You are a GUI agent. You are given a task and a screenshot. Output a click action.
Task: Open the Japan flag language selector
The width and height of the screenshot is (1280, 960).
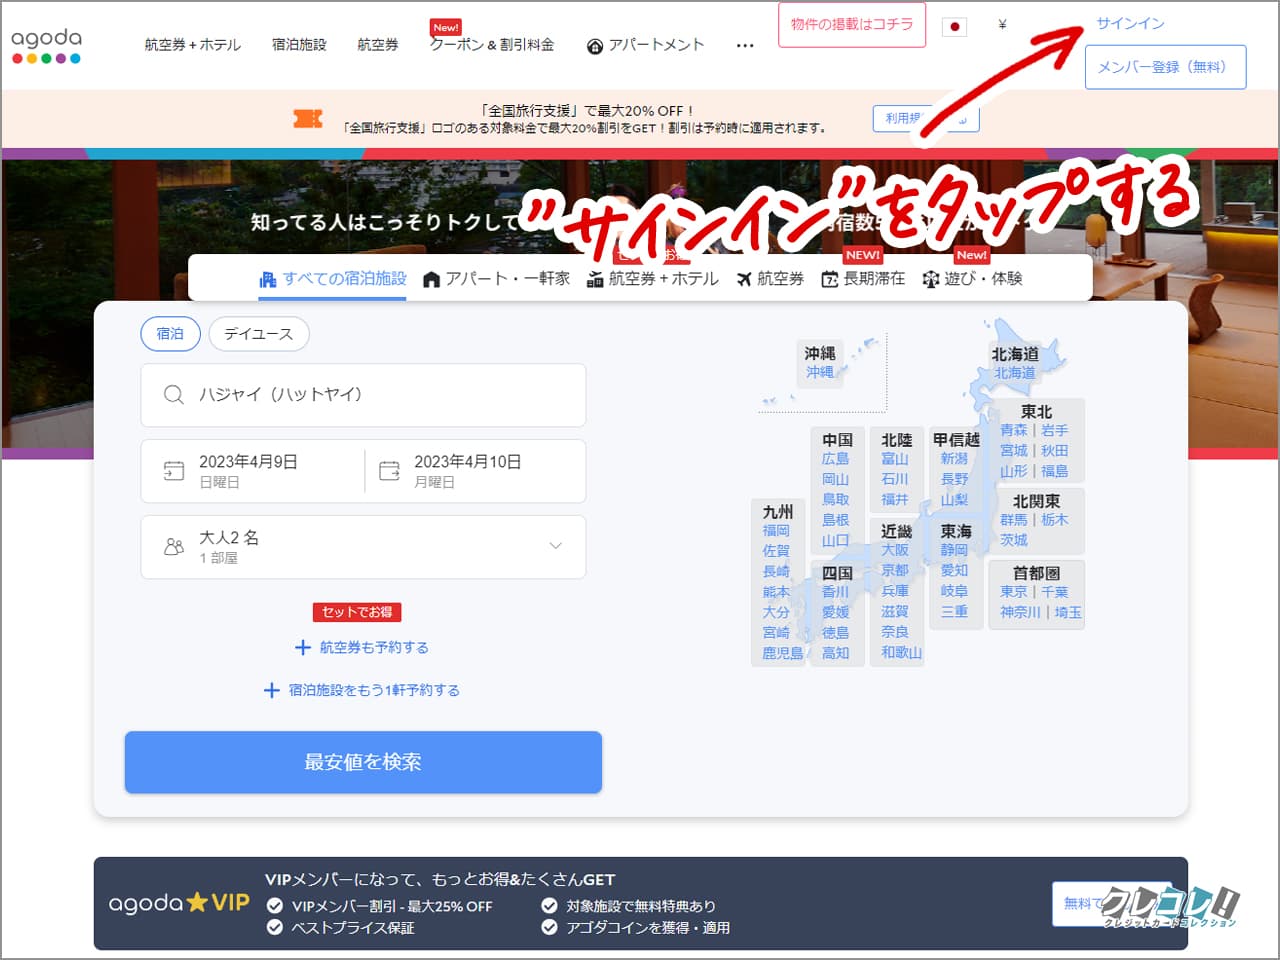pyautogui.click(x=954, y=26)
